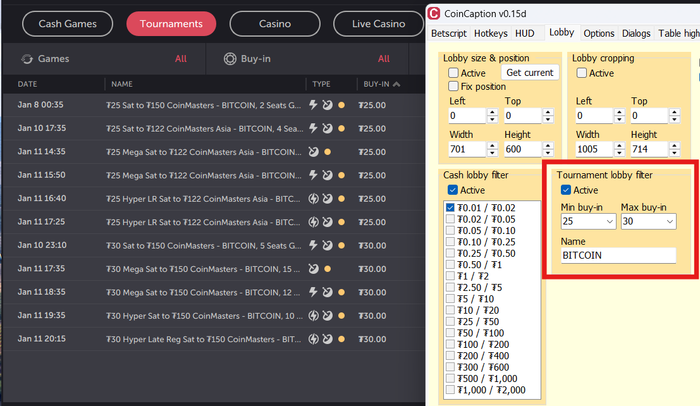Select the Jan 11 18:35 tournament name
Image resolution: width=700 pixels, height=406 pixels.
pos(204,293)
